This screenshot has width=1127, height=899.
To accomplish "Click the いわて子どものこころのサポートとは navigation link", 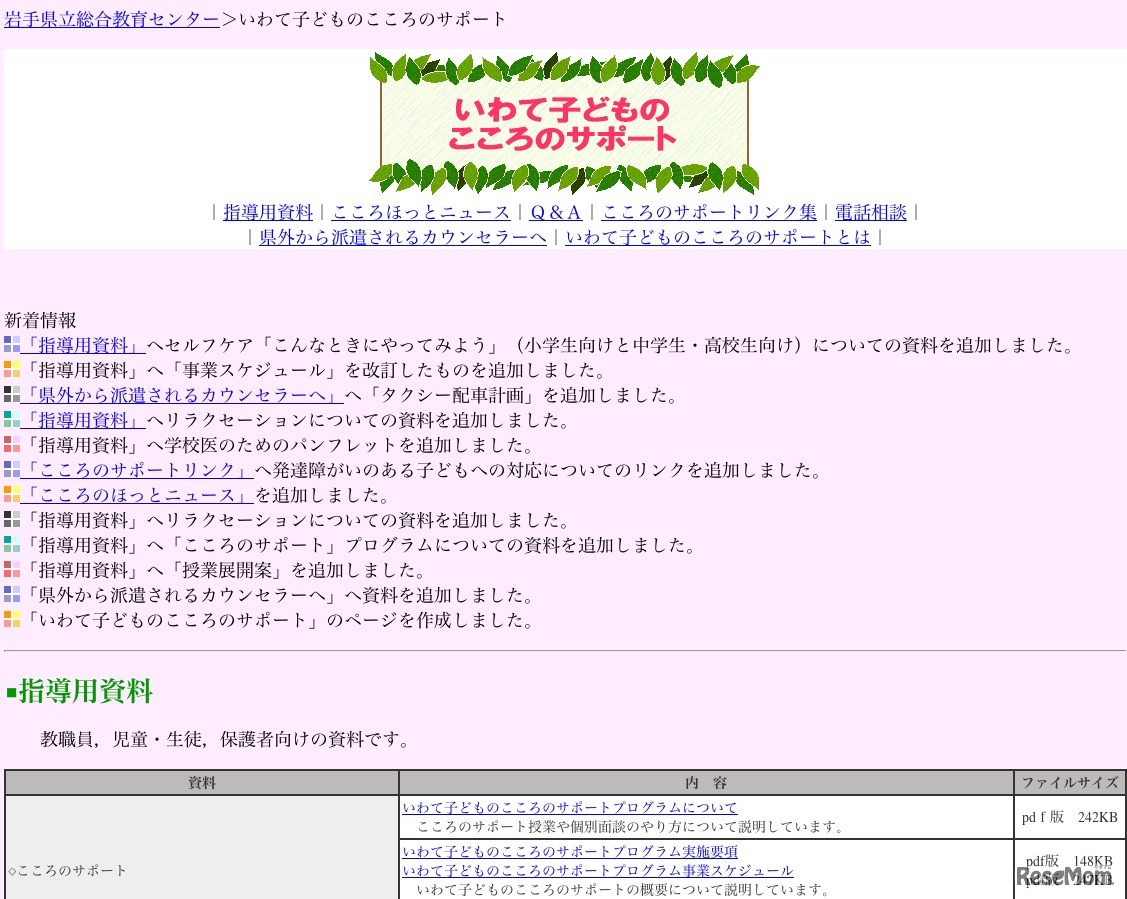I will click(718, 237).
